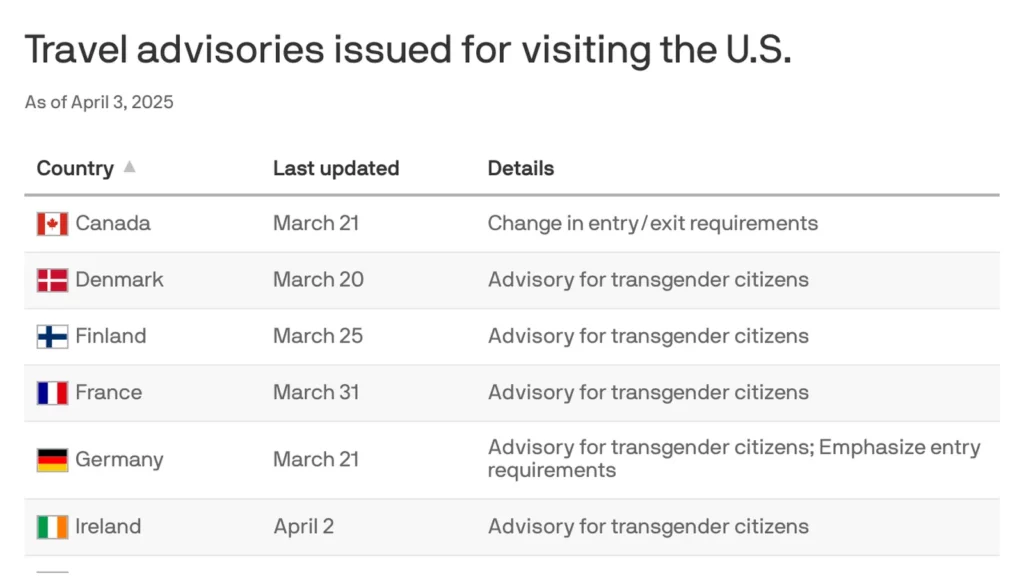Select the Germany country name
The height and width of the screenshot is (576, 1024).
(x=120, y=460)
